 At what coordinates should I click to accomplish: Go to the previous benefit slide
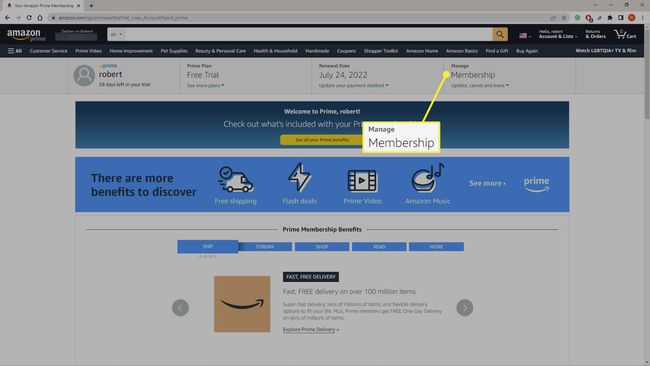click(x=180, y=308)
